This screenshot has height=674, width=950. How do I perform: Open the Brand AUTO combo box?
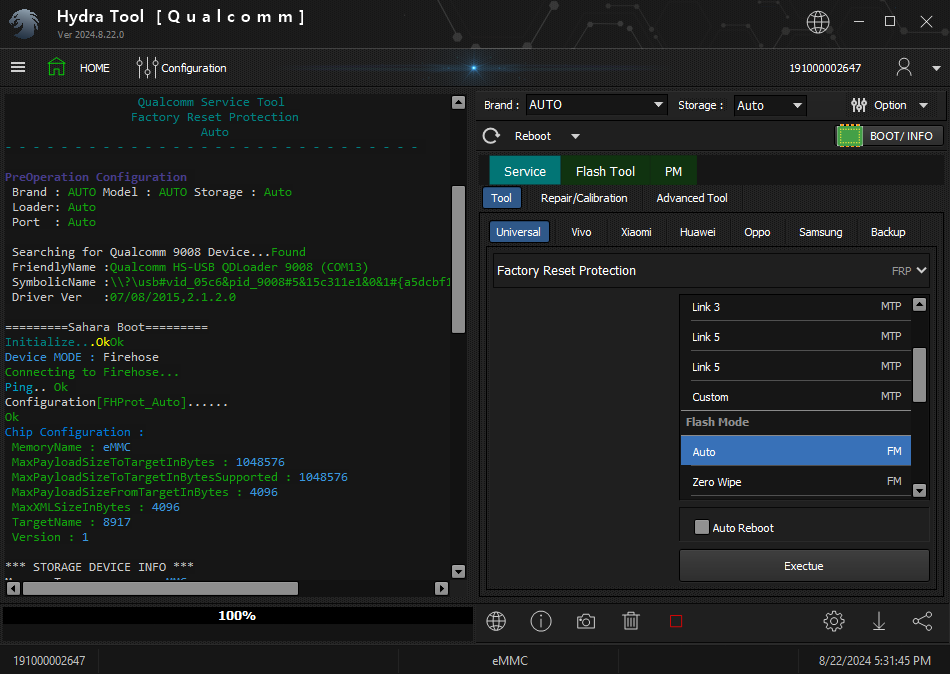pyautogui.click(x=596, y=105)
